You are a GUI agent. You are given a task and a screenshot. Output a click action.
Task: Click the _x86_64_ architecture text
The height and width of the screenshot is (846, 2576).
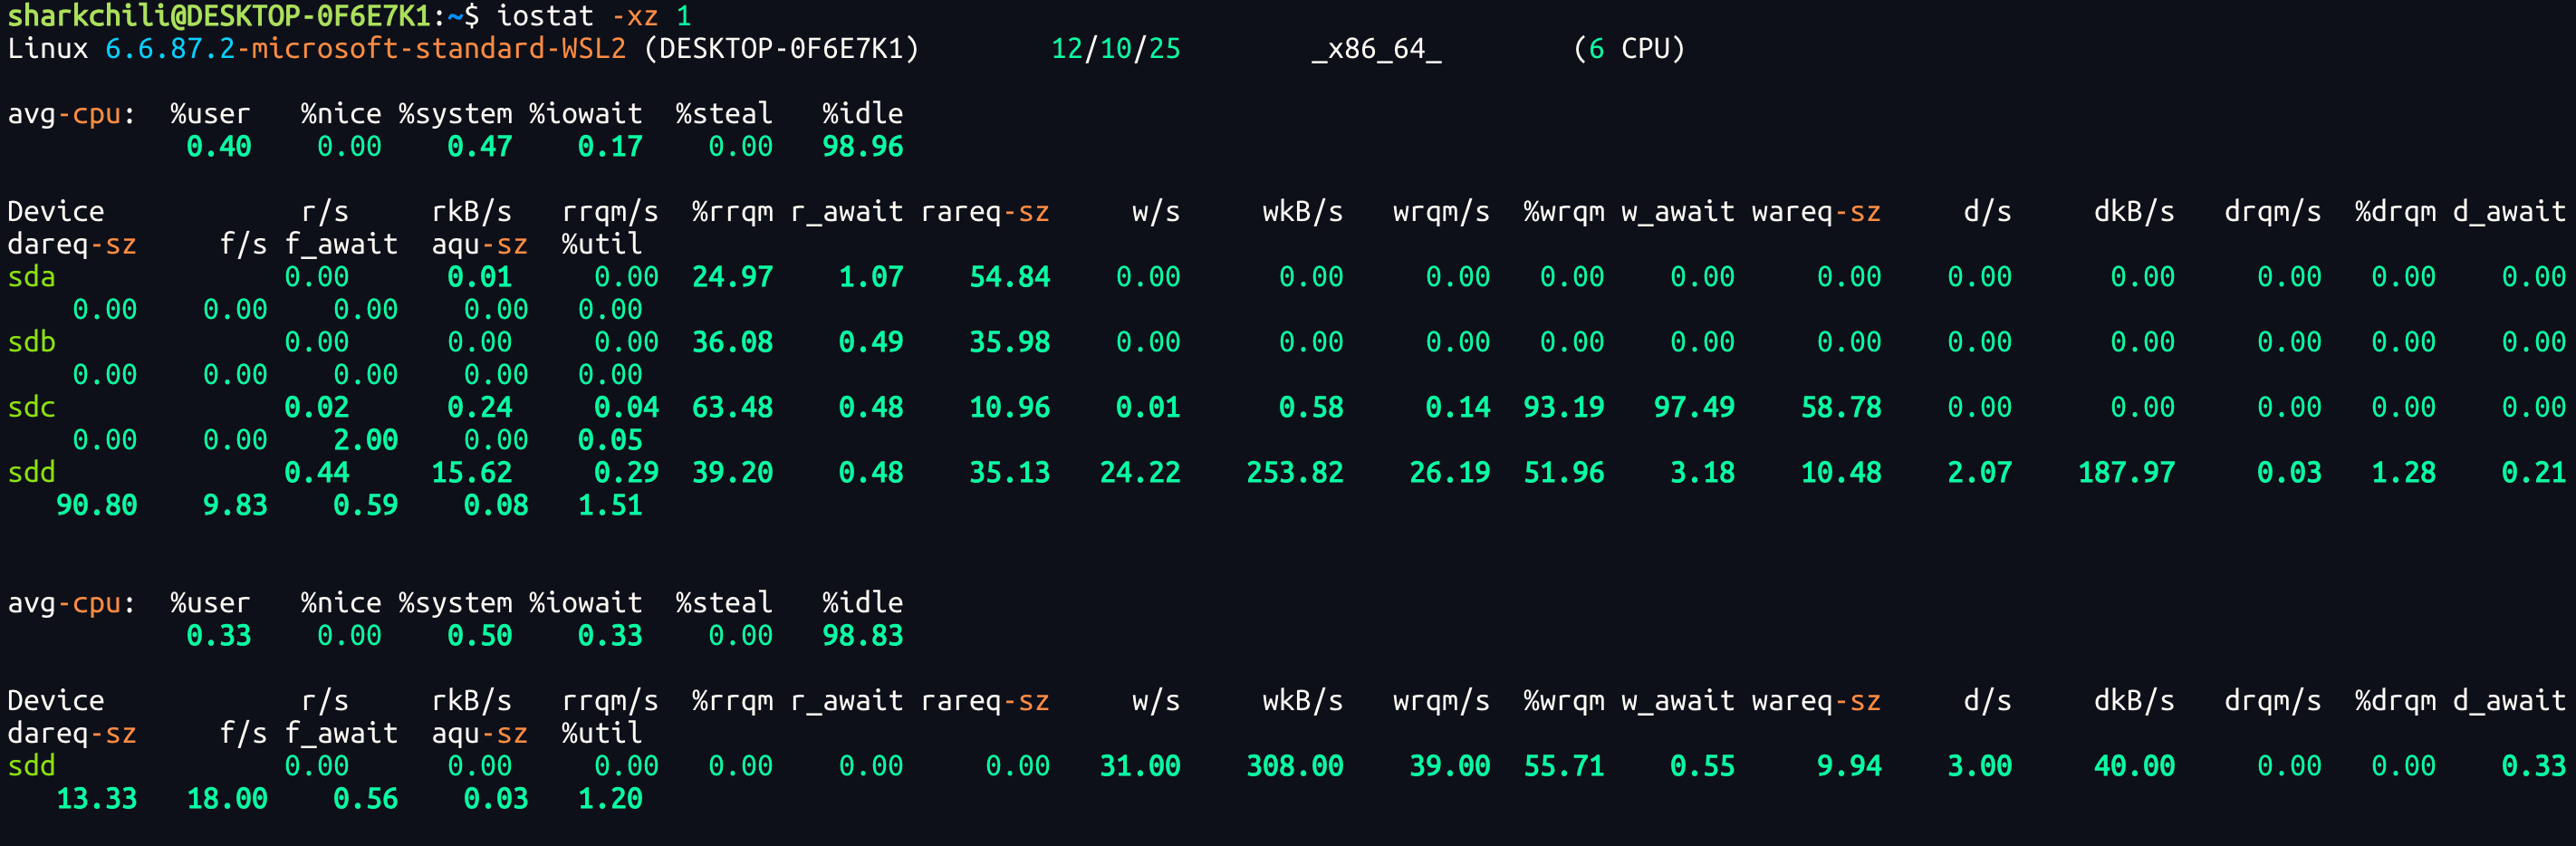[1376, 49]
